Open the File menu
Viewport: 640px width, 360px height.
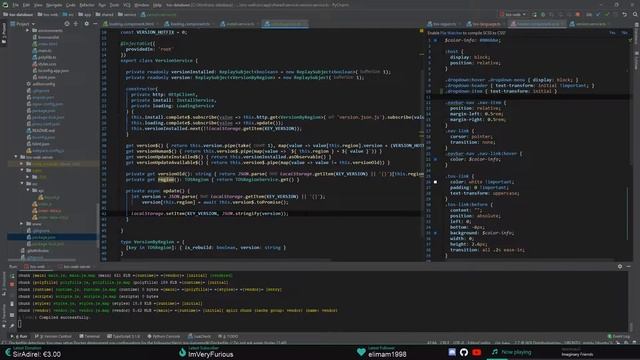pos(16,5)
